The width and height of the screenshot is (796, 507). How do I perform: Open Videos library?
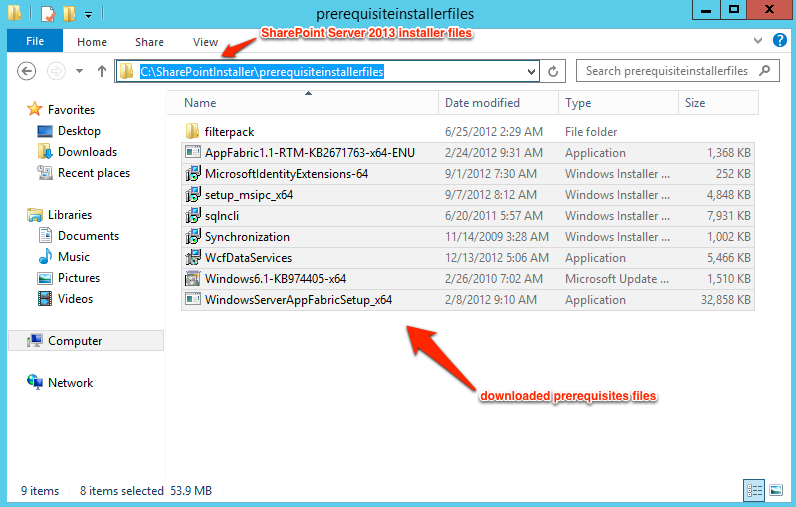[x=75, y=299]
